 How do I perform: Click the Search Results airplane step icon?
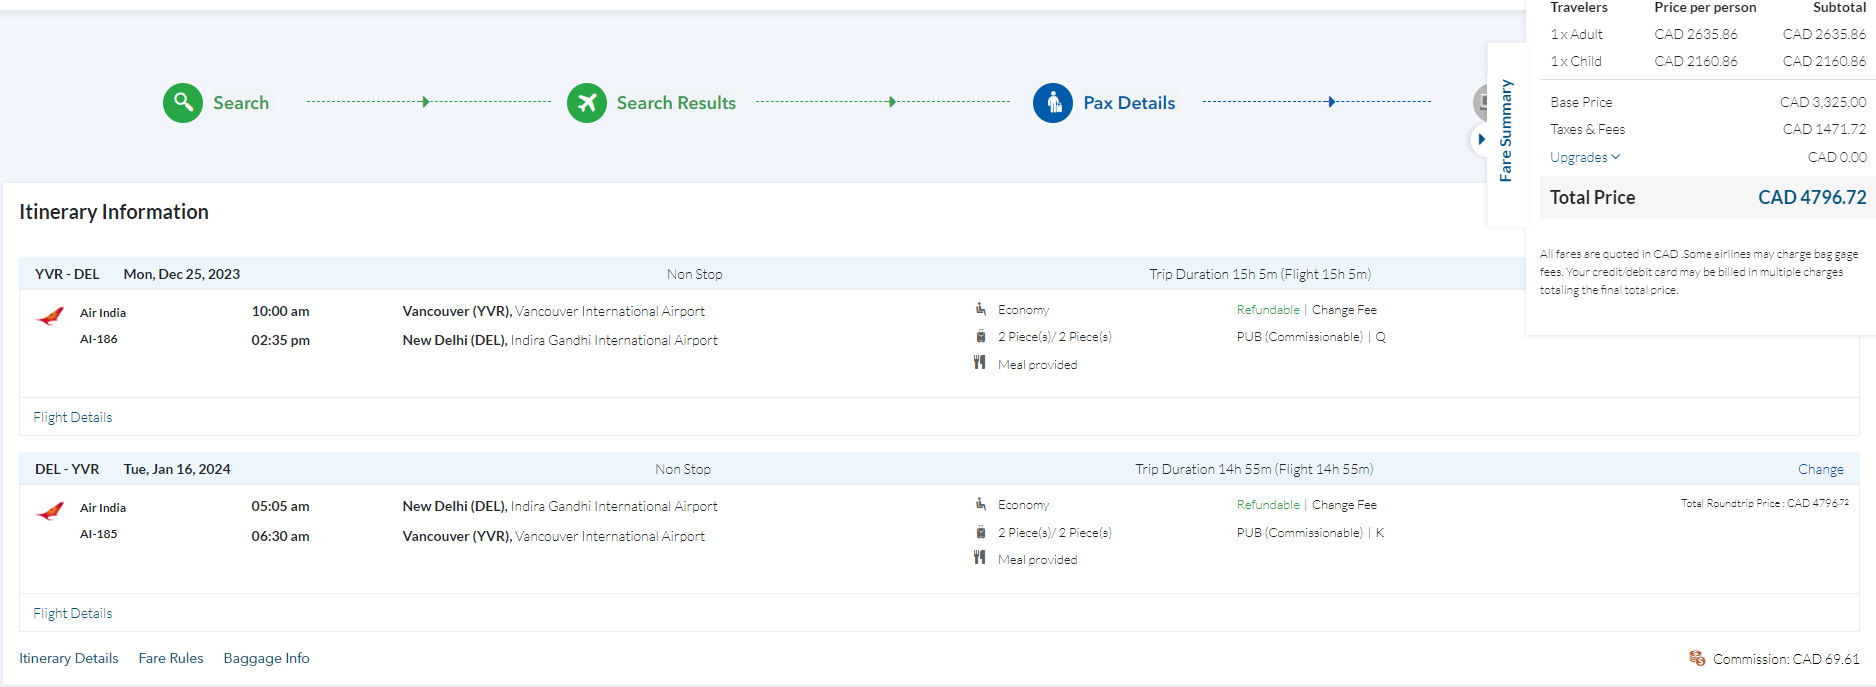[587, 102]
